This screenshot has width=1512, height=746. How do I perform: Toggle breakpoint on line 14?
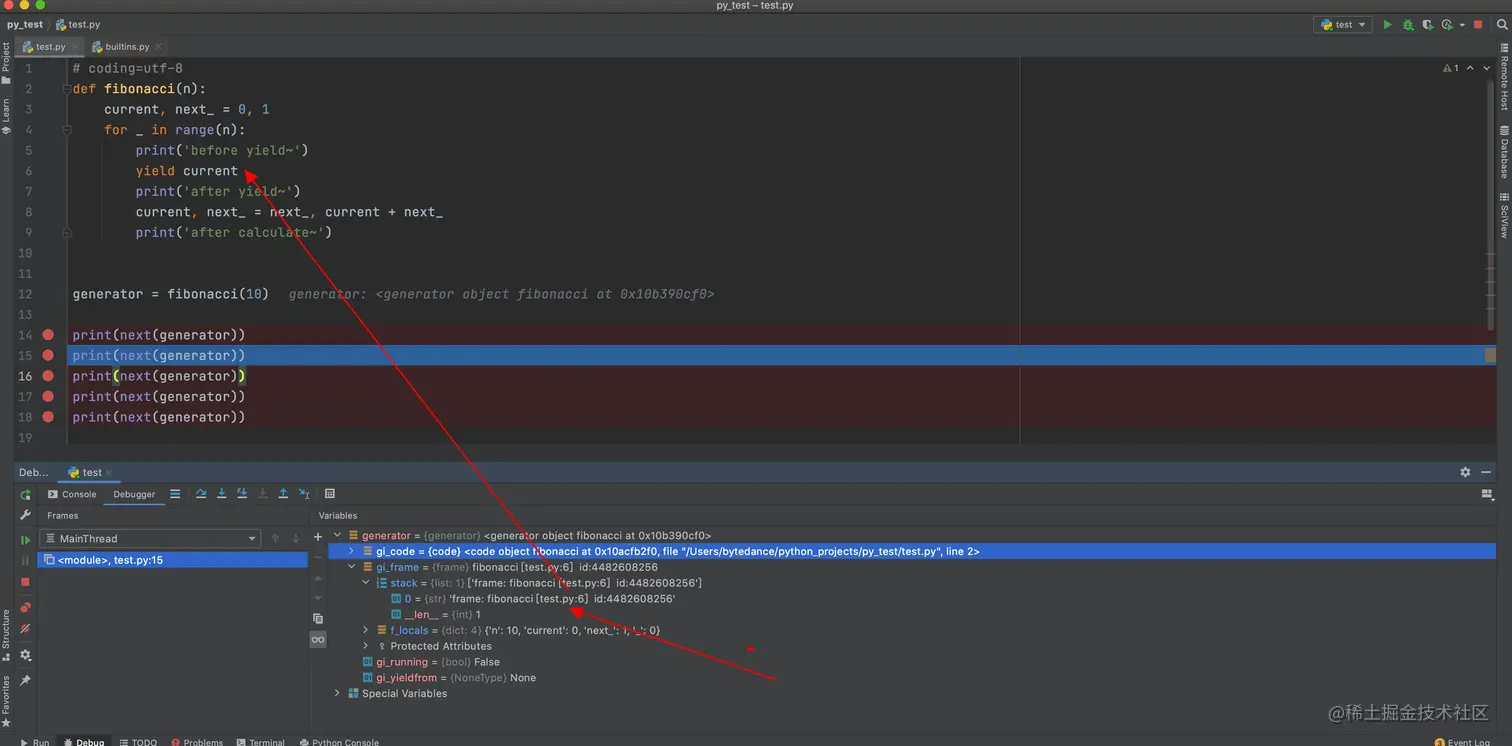point(48,335)
